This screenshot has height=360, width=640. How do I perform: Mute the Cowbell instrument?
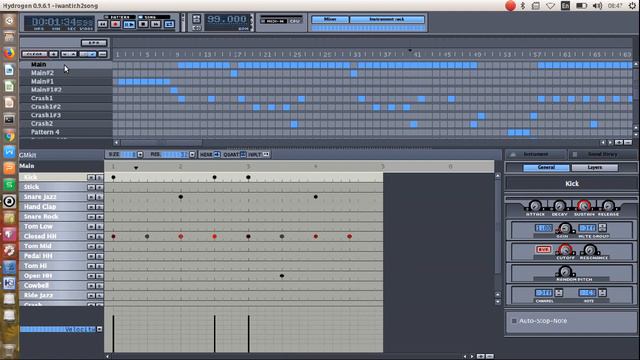[91, 286]
